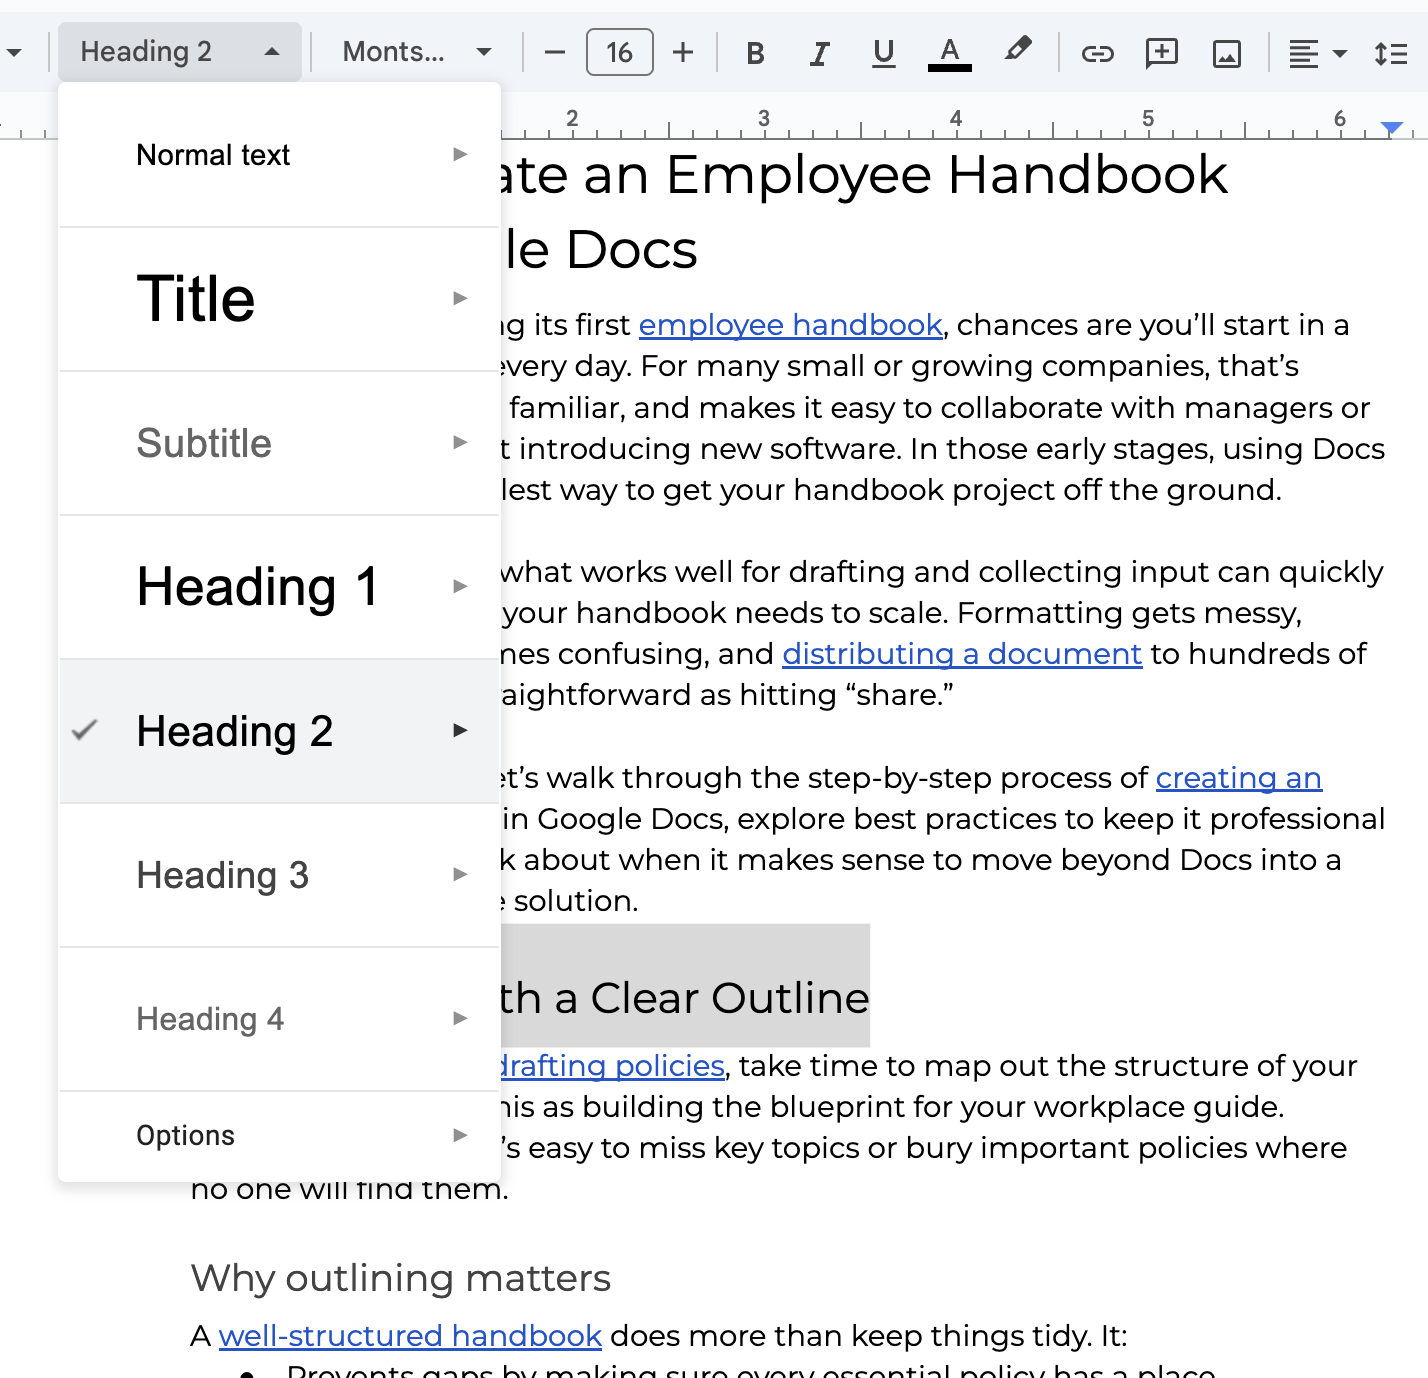1428x1378 pixels.
Task: Open the Montserrat font dropdown
Action: pyautogui.click(x=416, y=52)
